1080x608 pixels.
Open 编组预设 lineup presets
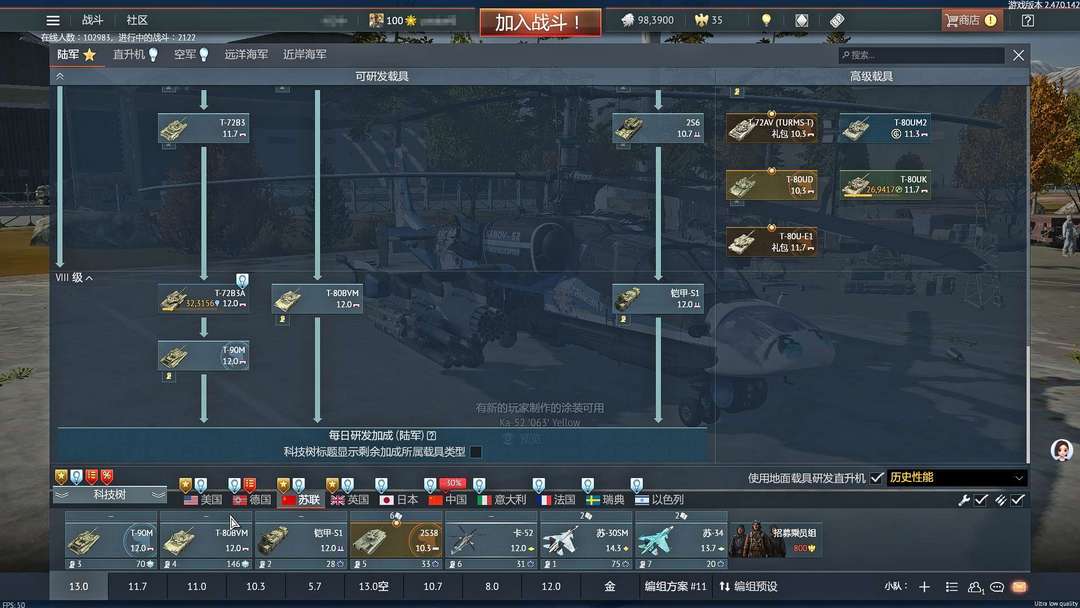tap(749, 587)
